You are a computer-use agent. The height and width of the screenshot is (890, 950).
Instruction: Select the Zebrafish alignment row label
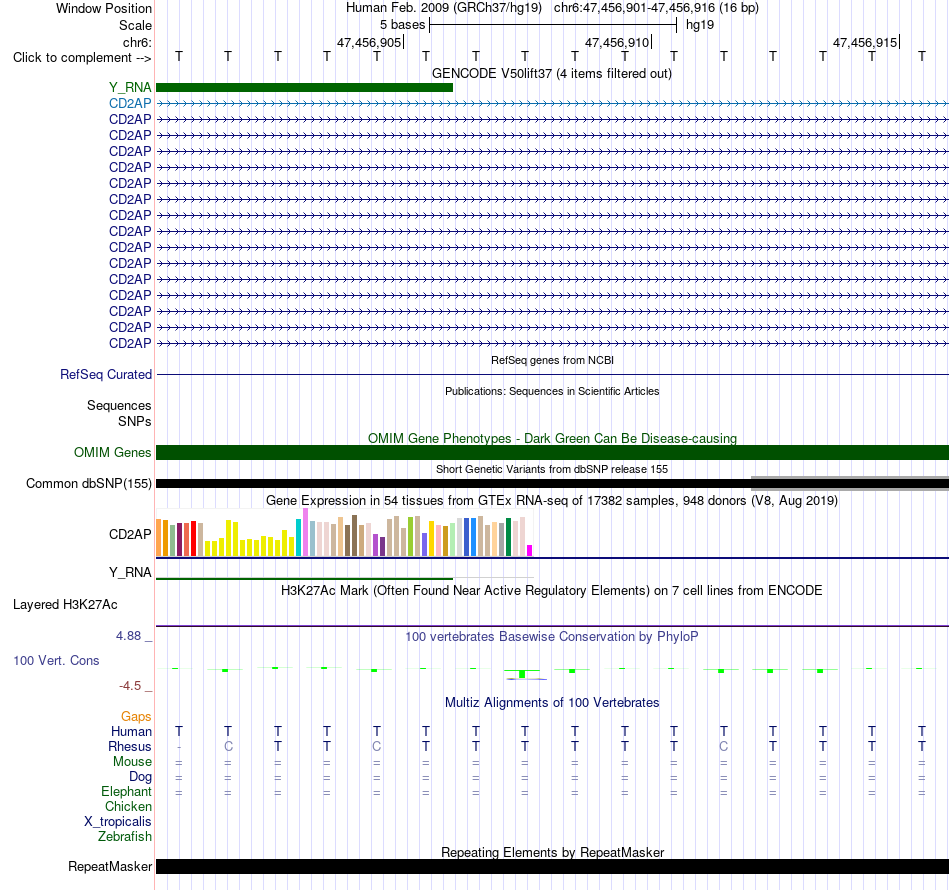125,836
